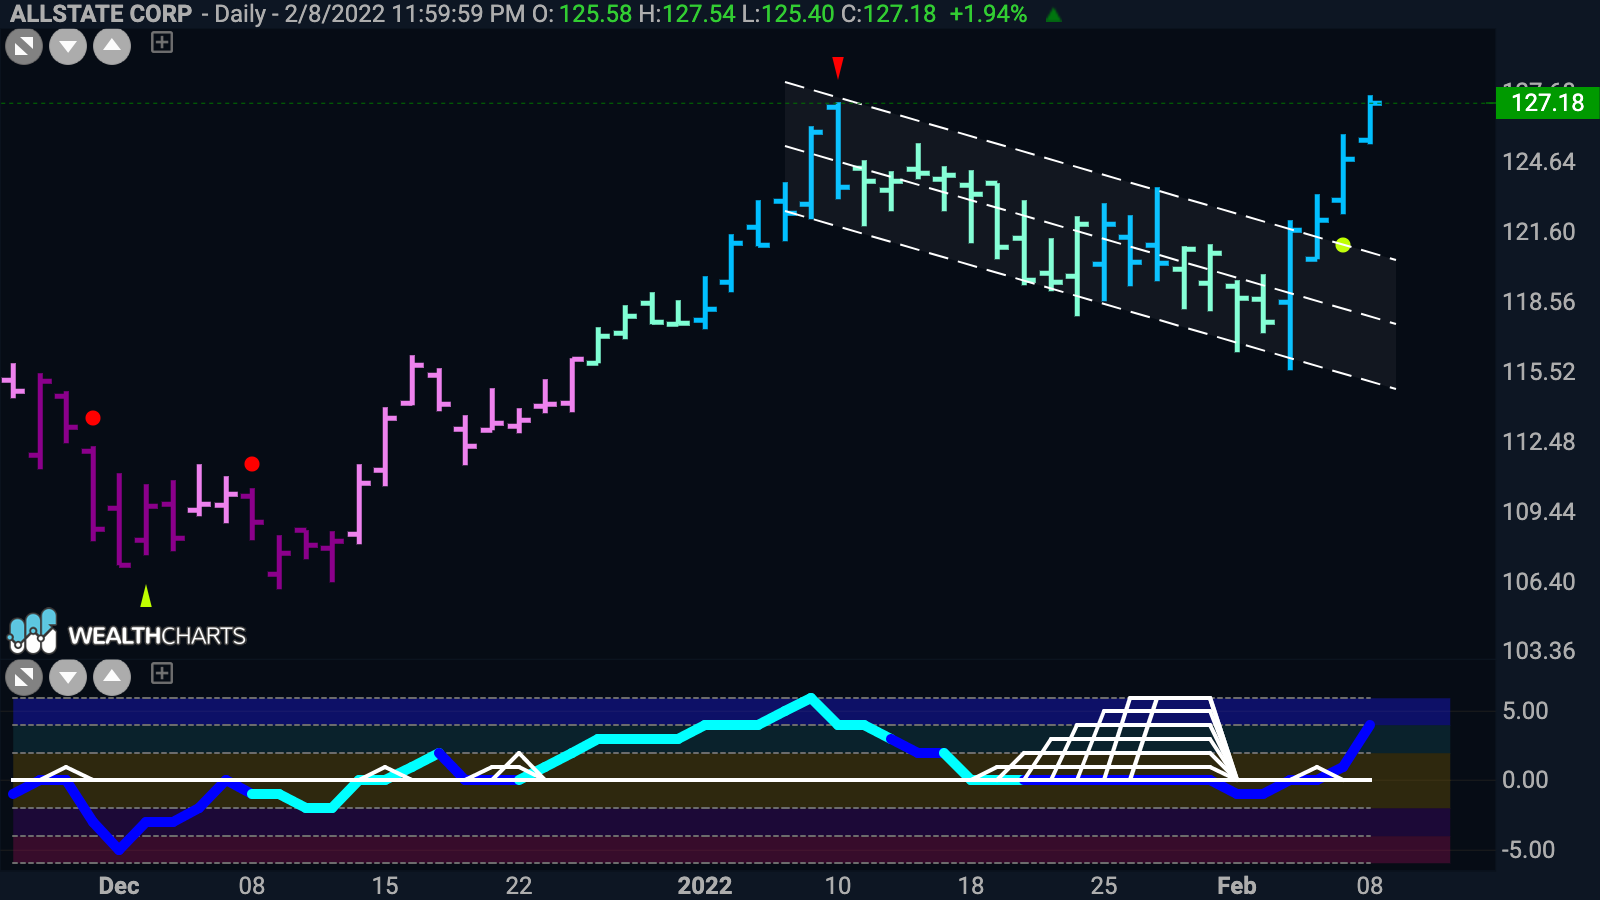This screenshot has height=900, width=1600.
Task: Click the 121.60 price axis label
Action: pyautogui.click(x=1538, y=232)
